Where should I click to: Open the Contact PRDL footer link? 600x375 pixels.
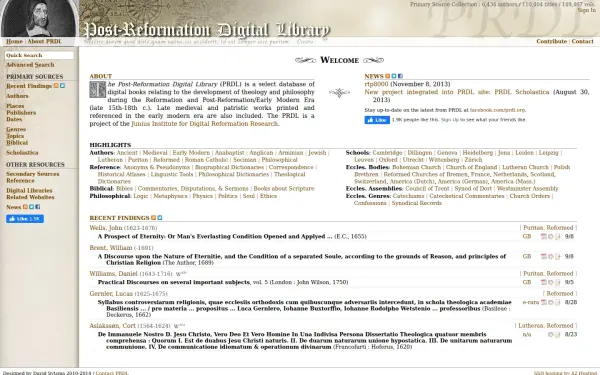tap(112, 373)
